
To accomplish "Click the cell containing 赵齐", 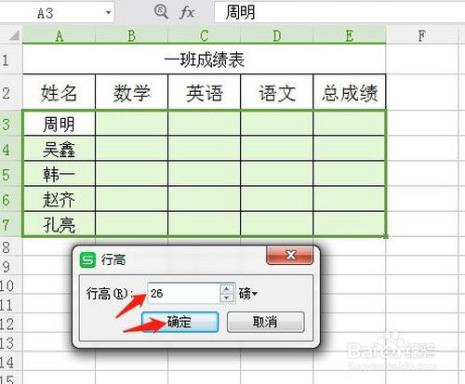I will tap(59, 199).
